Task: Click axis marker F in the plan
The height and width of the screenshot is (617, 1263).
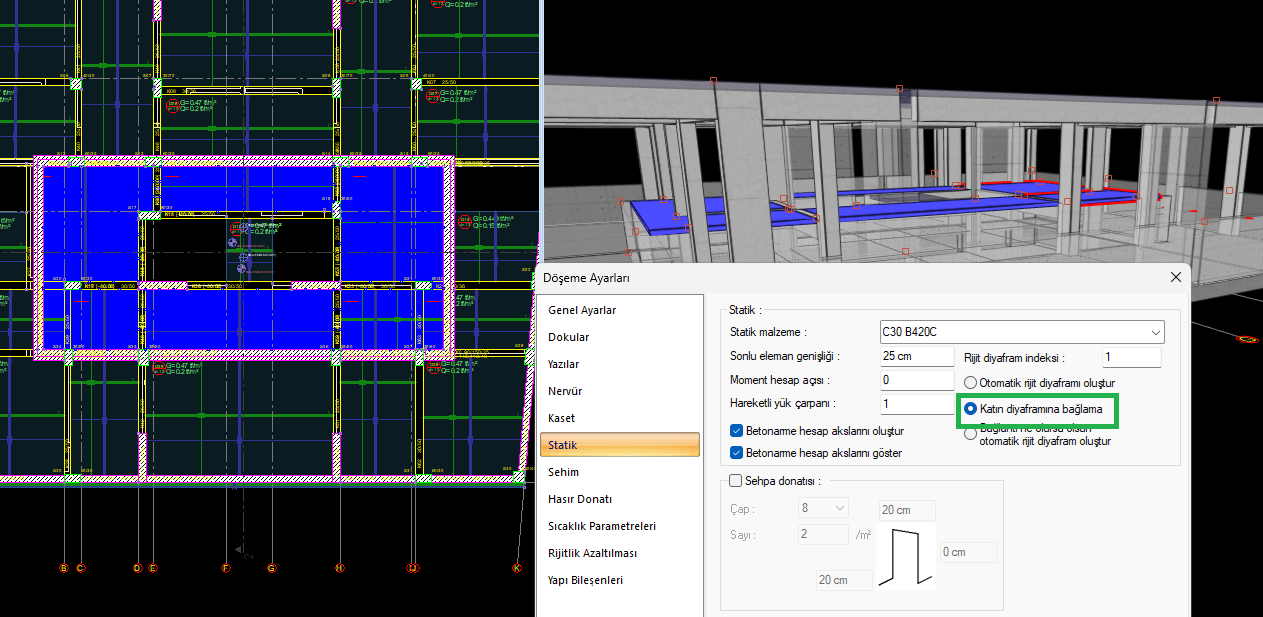Action: click(x=226, y=568)
